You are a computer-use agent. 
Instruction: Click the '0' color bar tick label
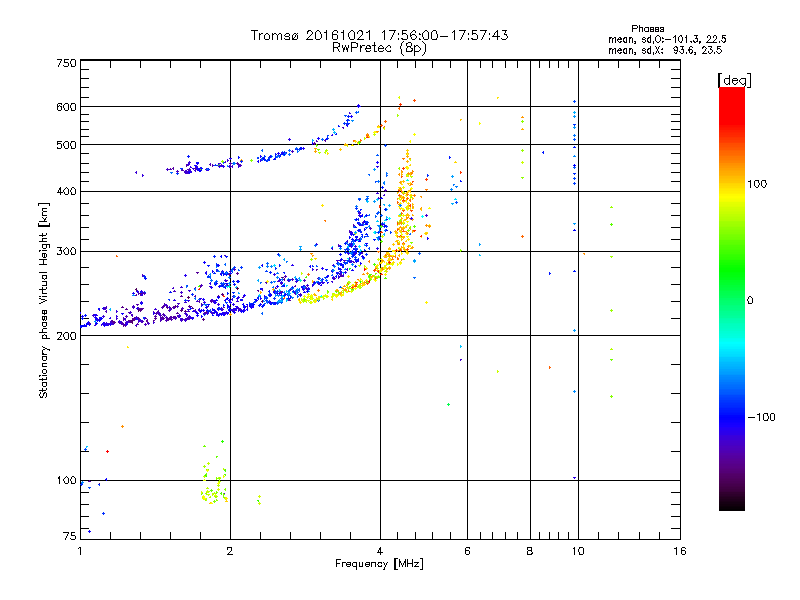pos(750,301)
